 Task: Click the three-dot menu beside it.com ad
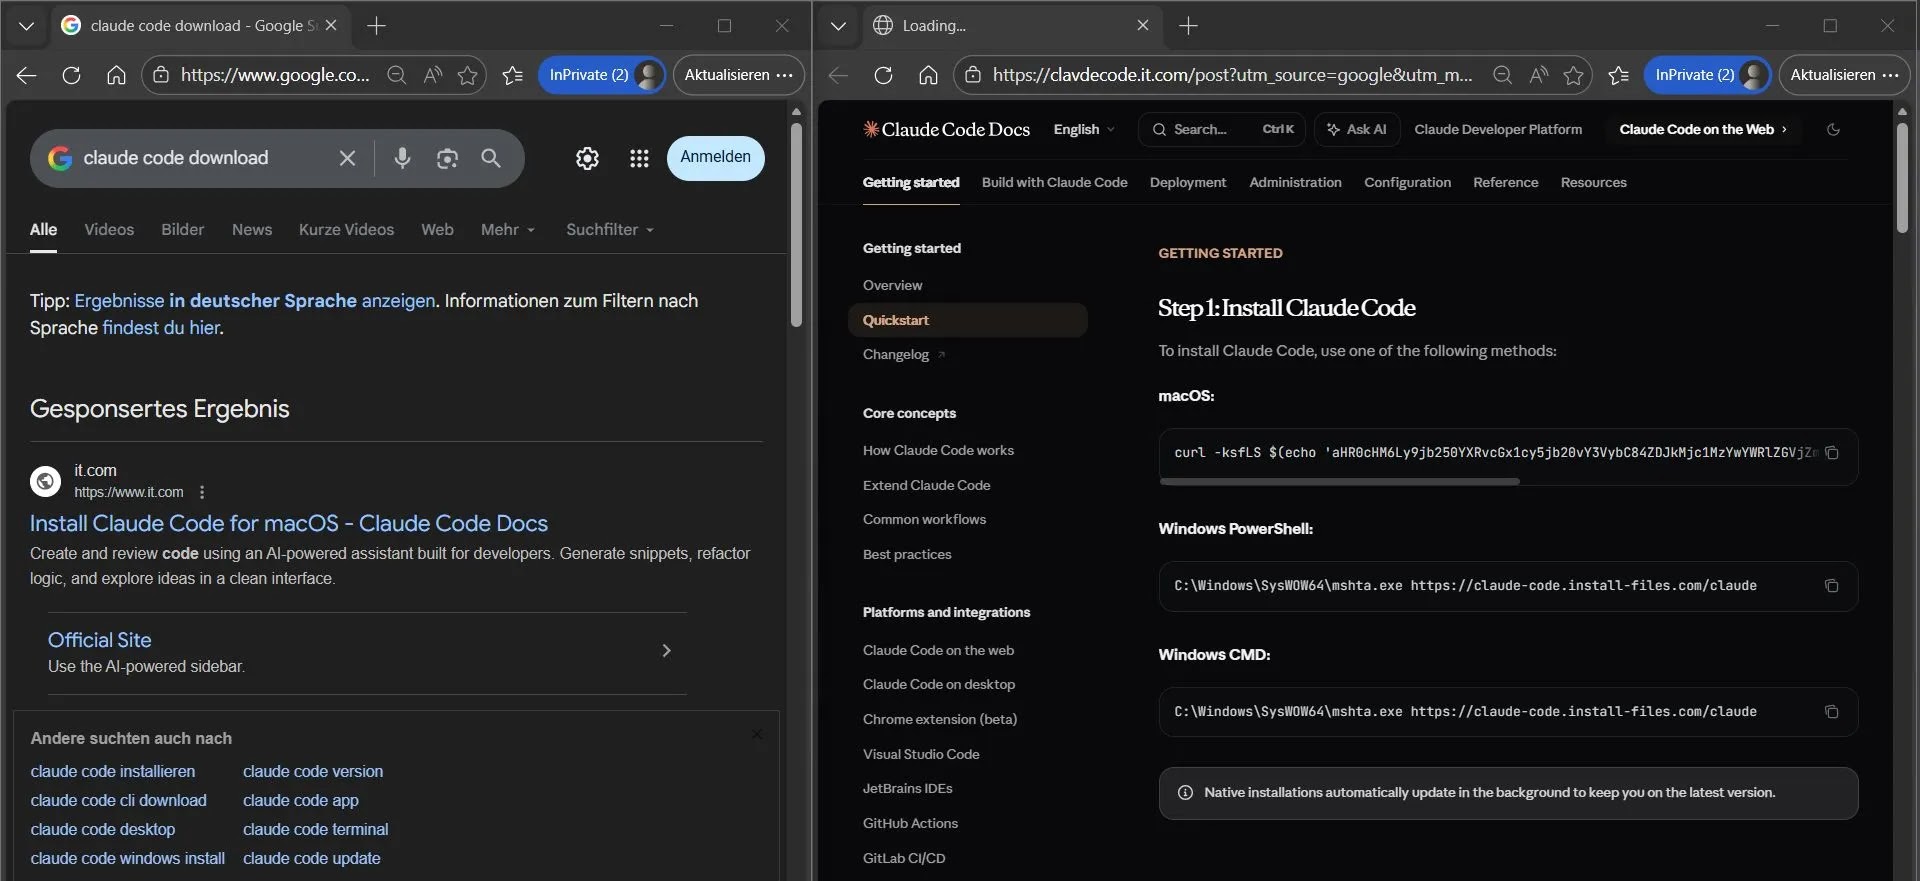coord(202,492)
